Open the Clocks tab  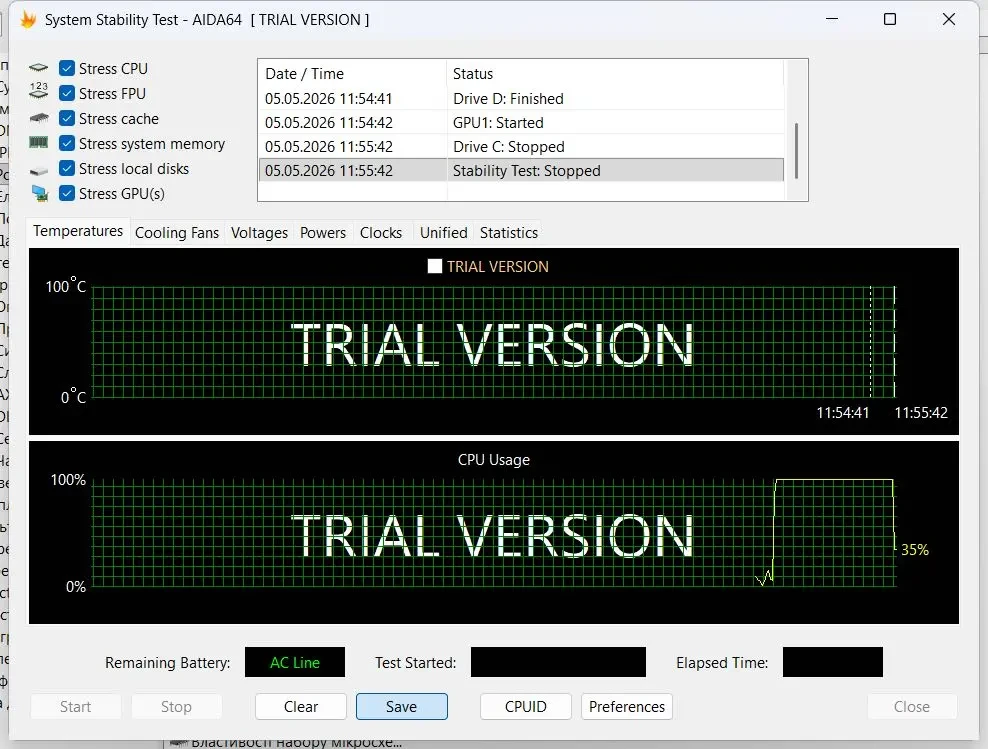tap(381, 233)
